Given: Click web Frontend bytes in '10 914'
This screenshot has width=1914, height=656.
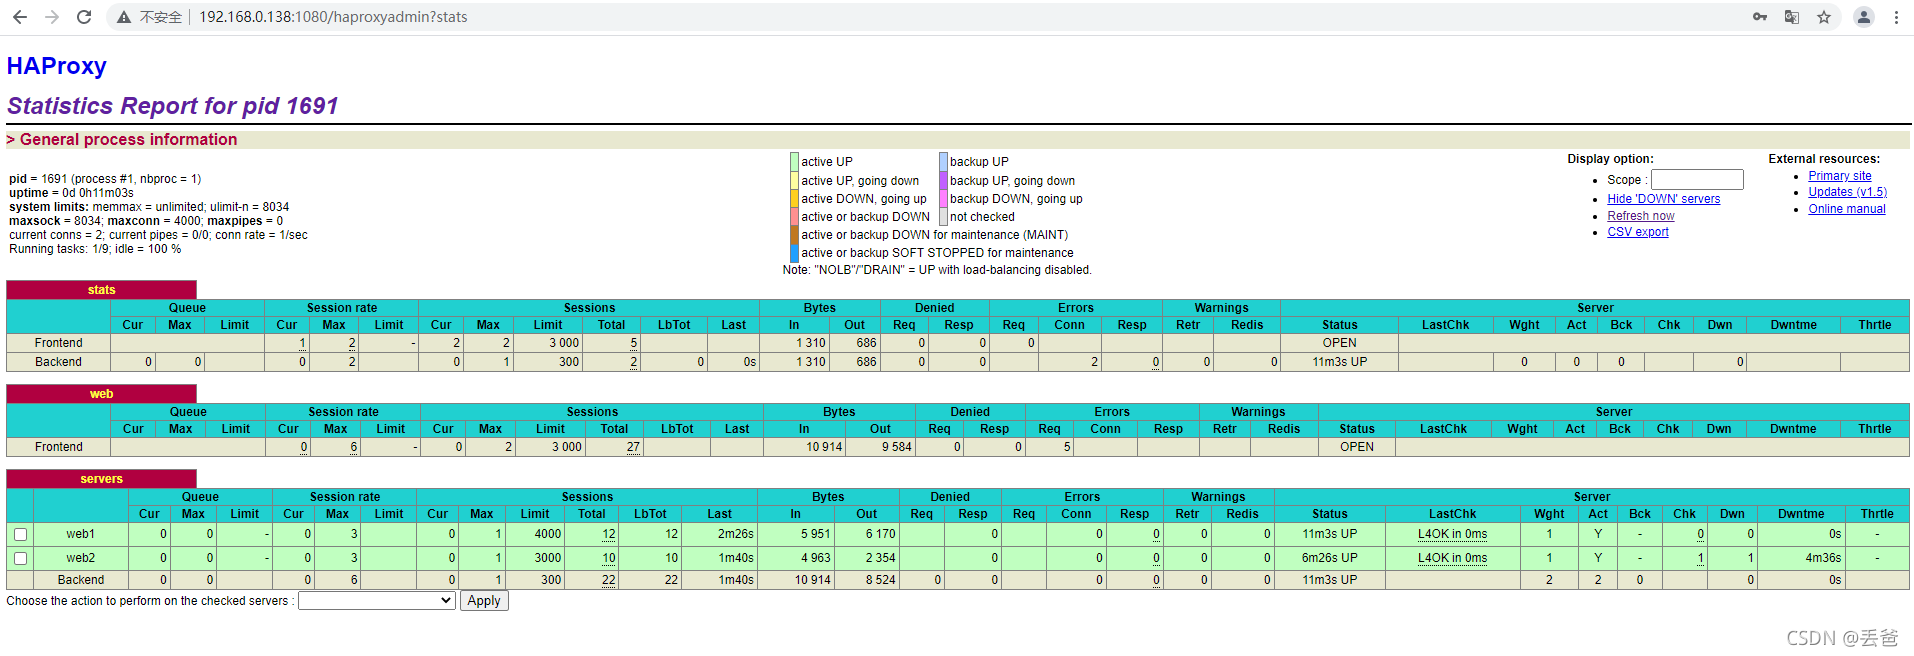Looking at the screenshot, I should point(824,447).
